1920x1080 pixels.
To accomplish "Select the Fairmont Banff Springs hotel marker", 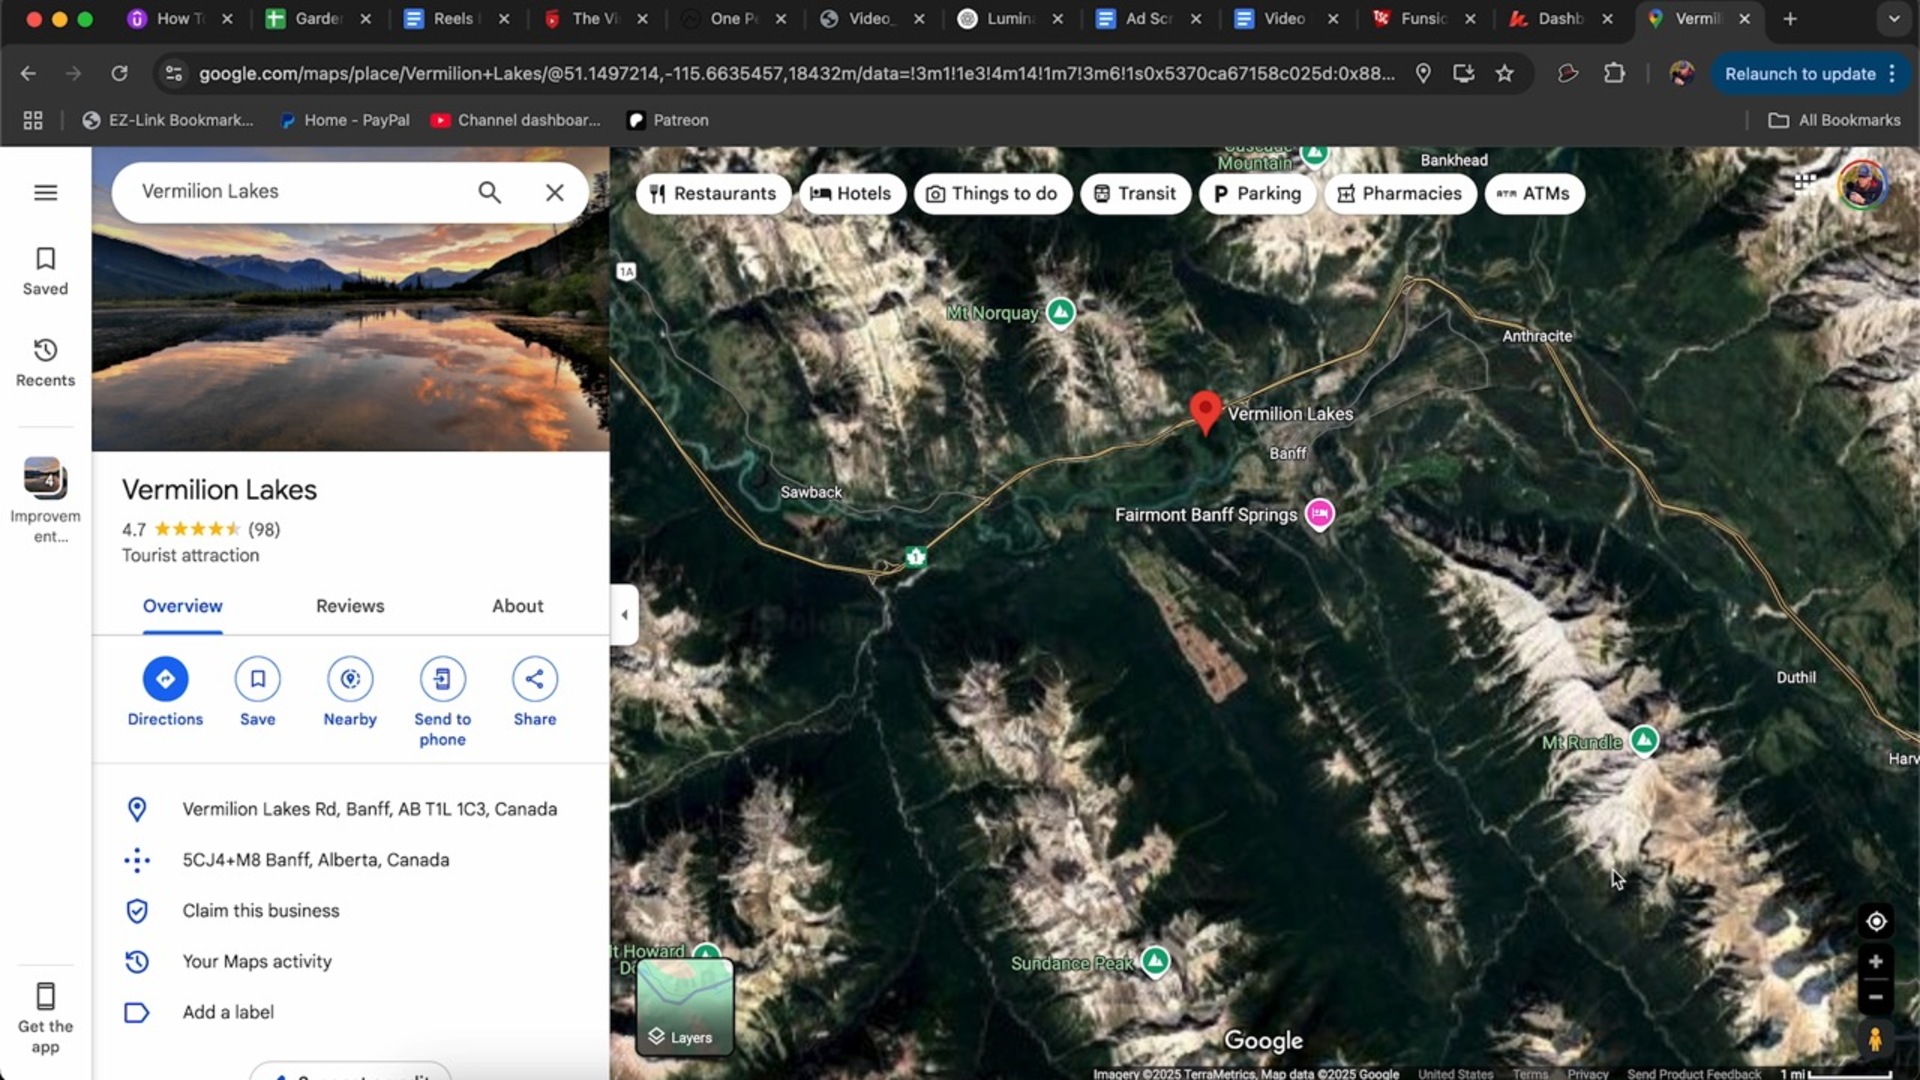I will coord(1320,514).
